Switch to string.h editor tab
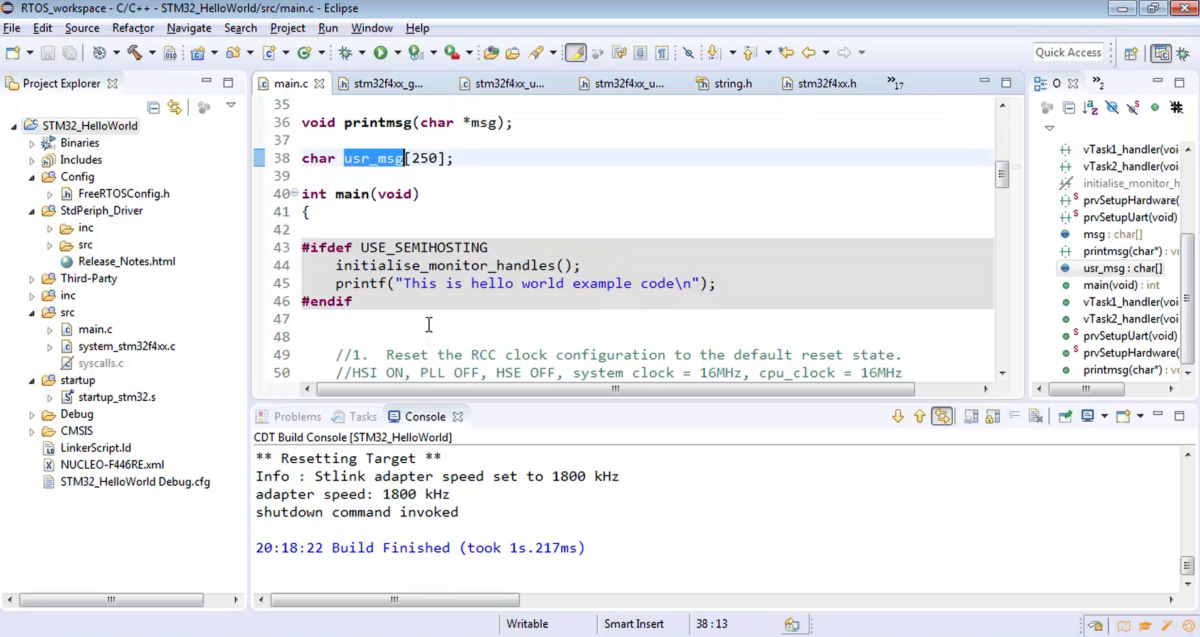The height and width of the screenshot is (637, 1200). click(724, 84)
